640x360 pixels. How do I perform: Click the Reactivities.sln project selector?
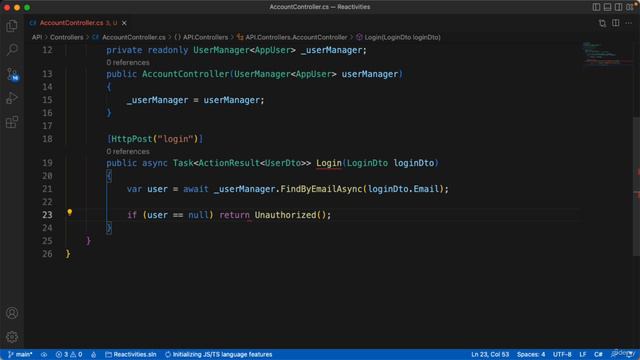tap(131, 354)
